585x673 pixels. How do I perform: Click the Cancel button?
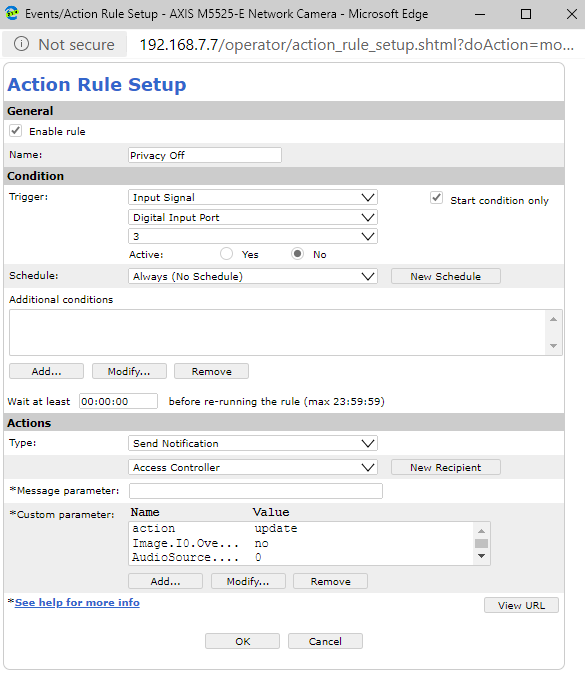click(325, 641)
